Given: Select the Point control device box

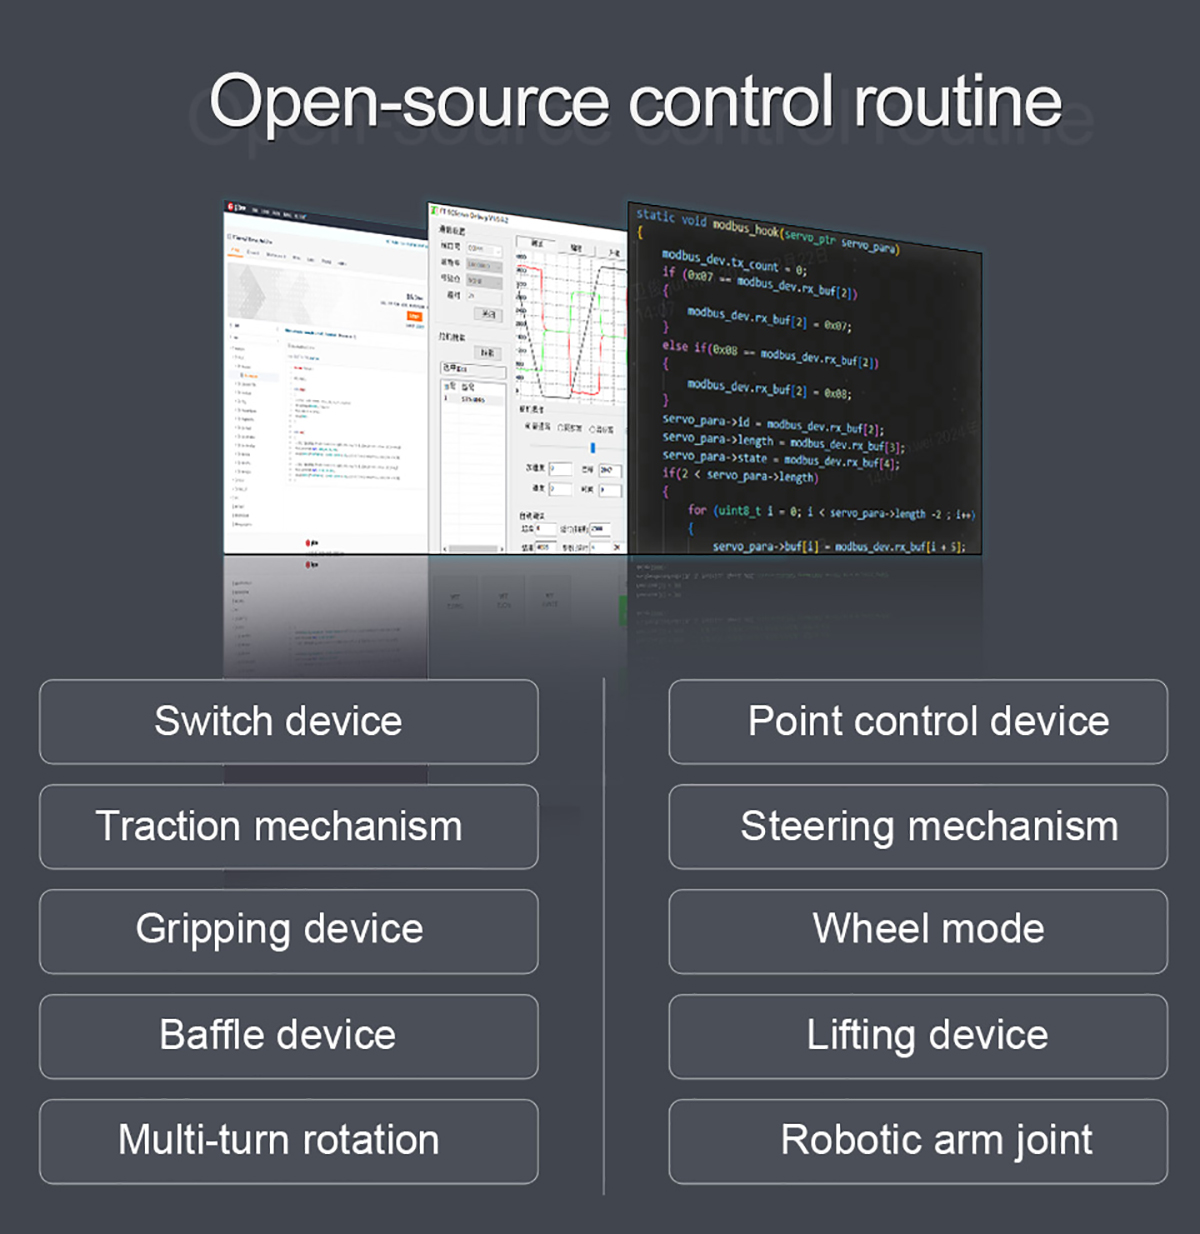Looking at the screenshot, I should tap(917, 722).
